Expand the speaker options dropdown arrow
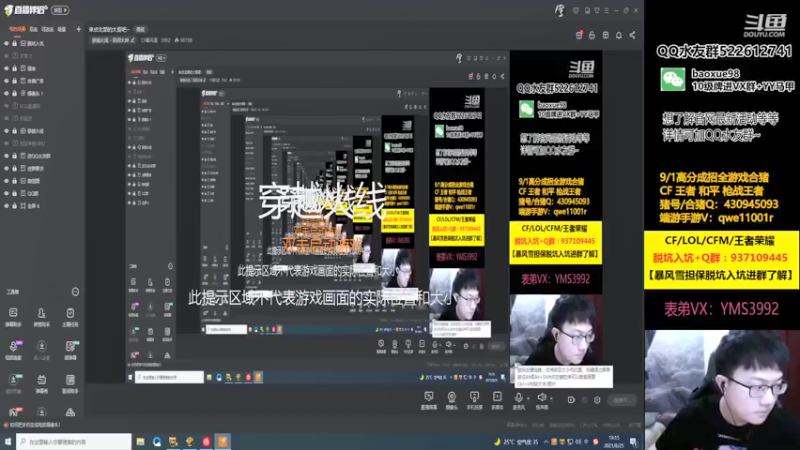Screen dimensions: 800x450 pyautogui.click(x=551, y=398)
